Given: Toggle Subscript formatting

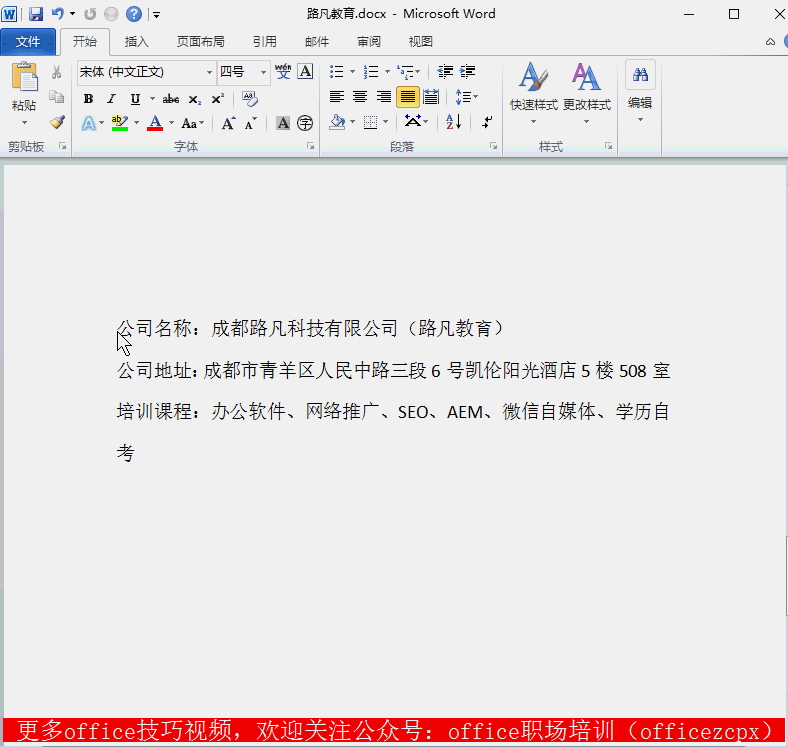Looking at the screenshot, I should coord(194,100).
